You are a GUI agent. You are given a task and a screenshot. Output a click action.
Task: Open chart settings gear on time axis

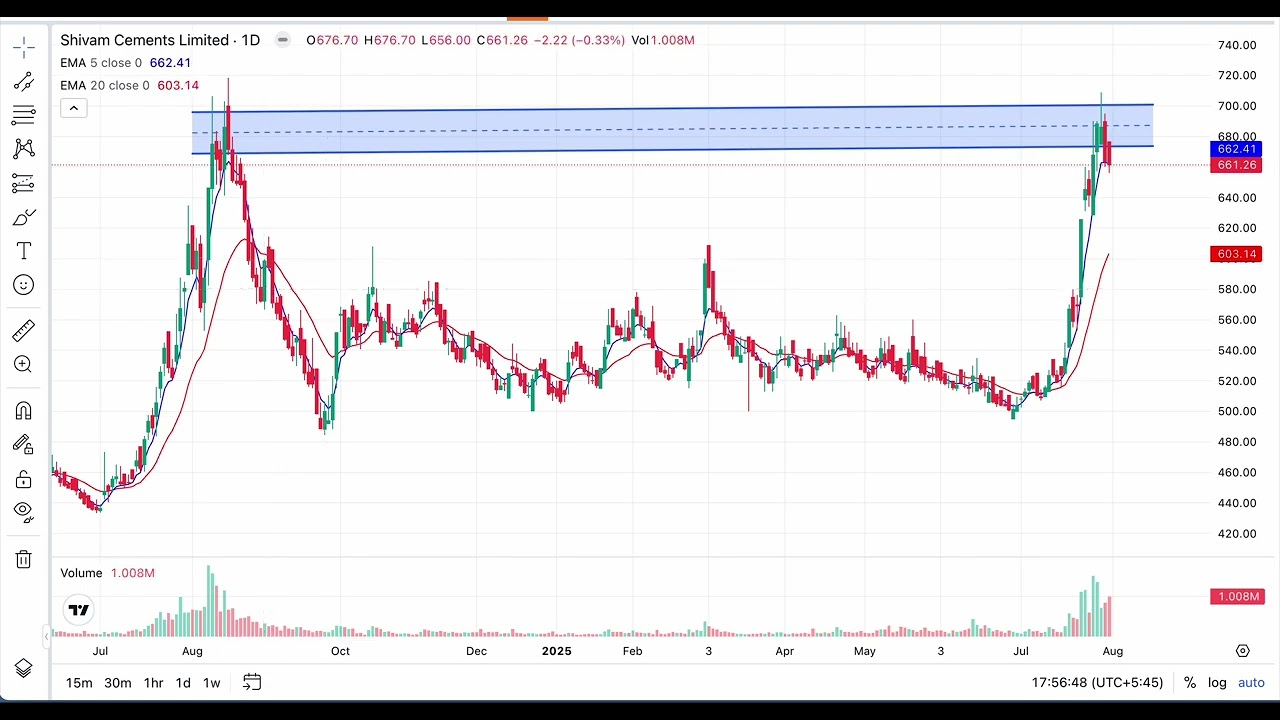pyautogui.click(x=1243, y=651)
